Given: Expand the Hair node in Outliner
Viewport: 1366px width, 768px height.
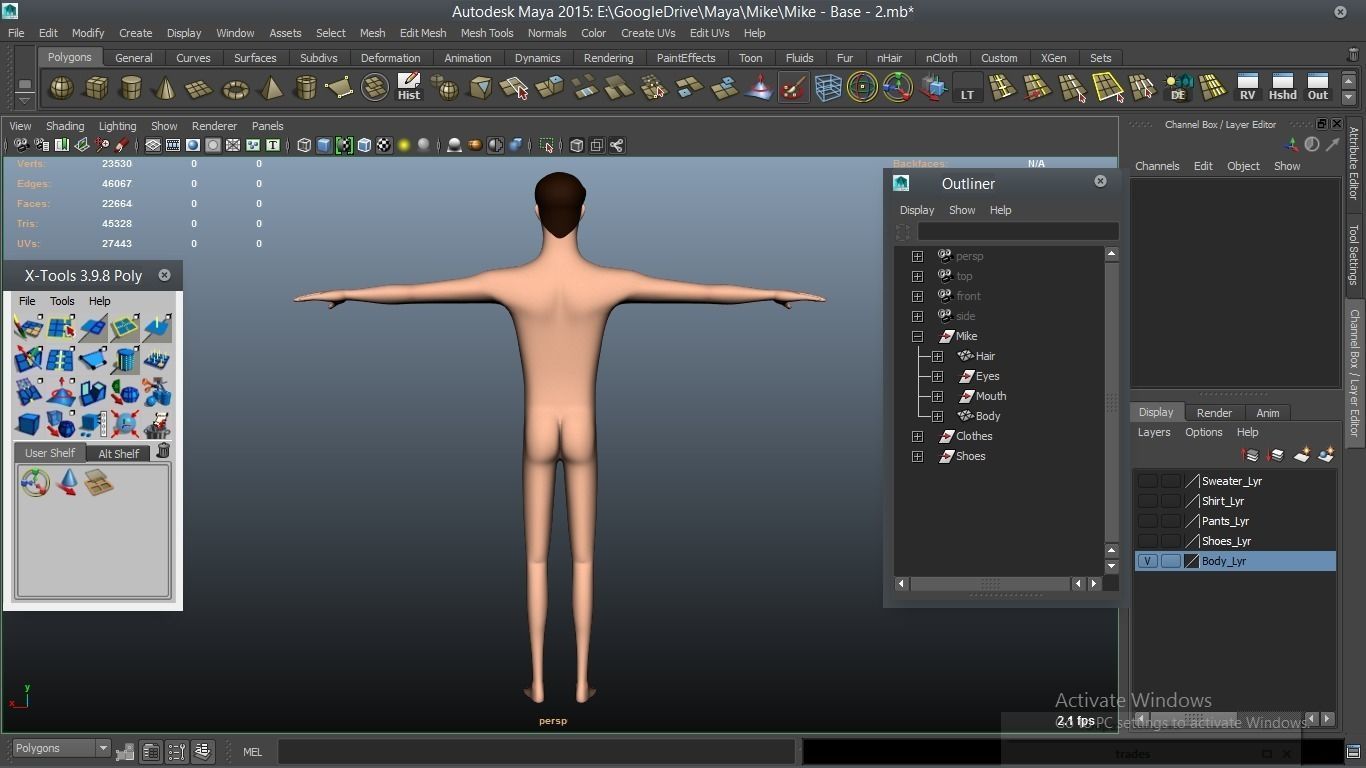Looking at the screenshot, I should coord(937,356).
